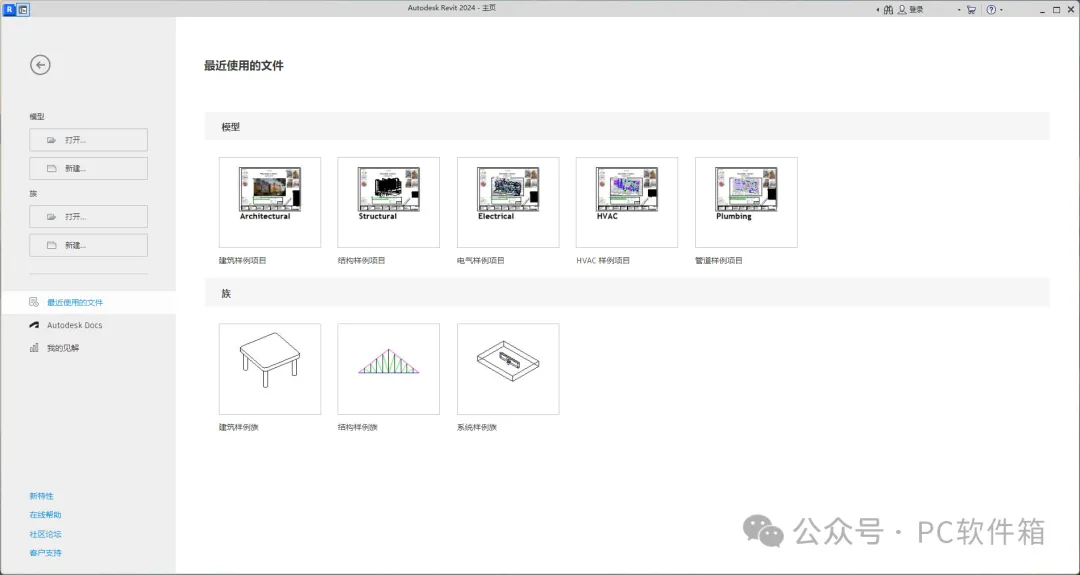The image size is (1080, 575).
Task: Open the 系统样例族 family thumbnail
Action: (508, 369)
